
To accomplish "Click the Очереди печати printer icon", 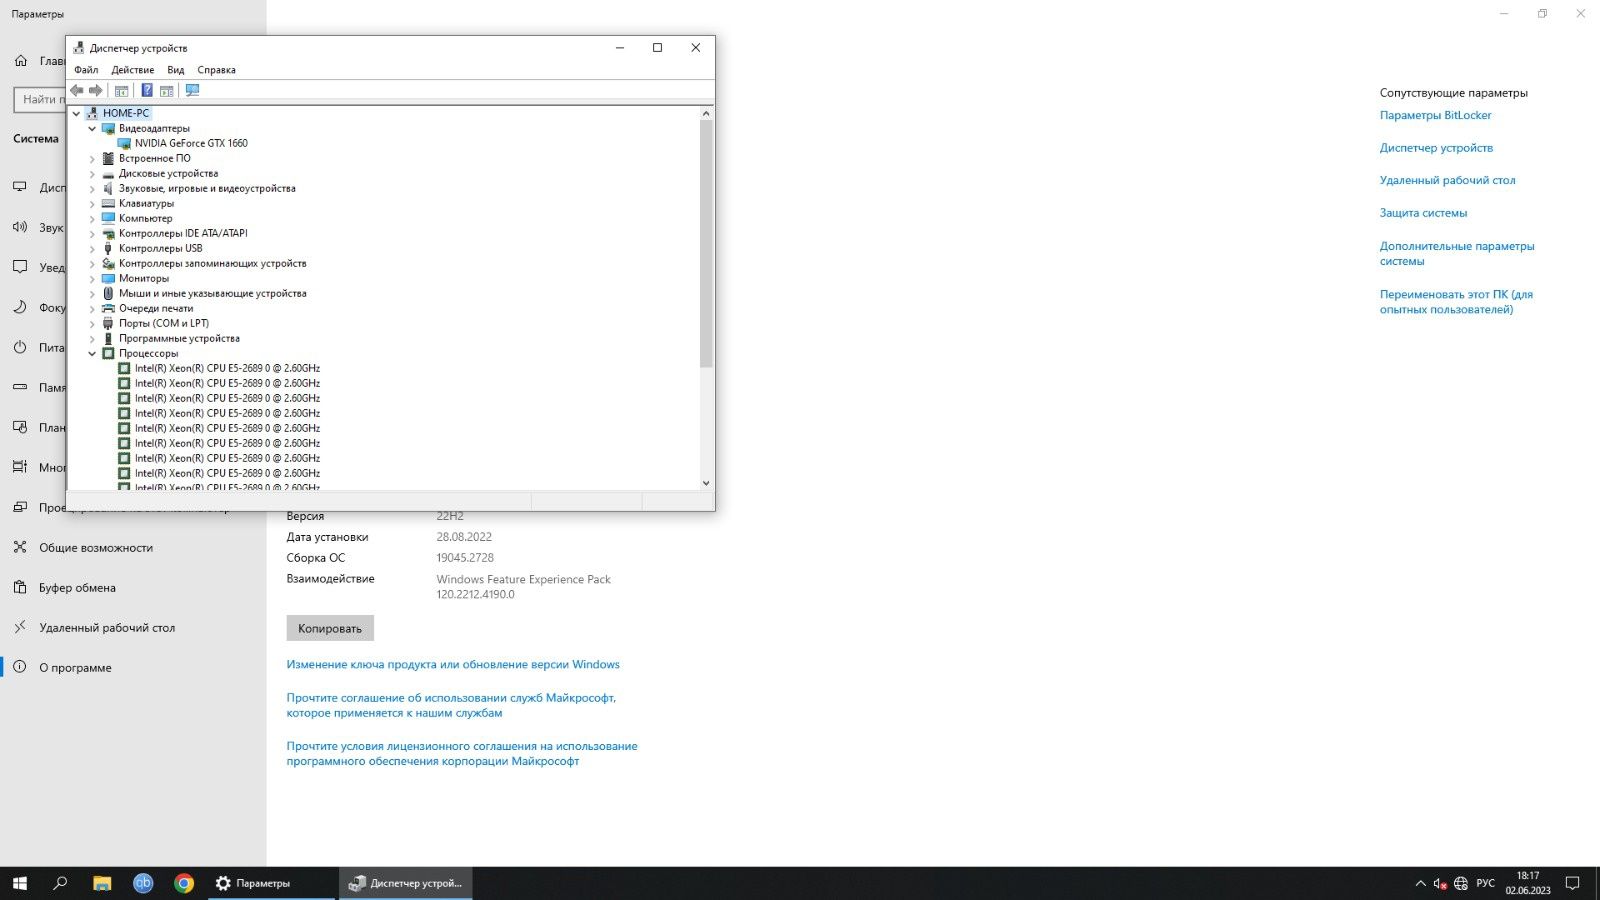I will tap(108, 308).
